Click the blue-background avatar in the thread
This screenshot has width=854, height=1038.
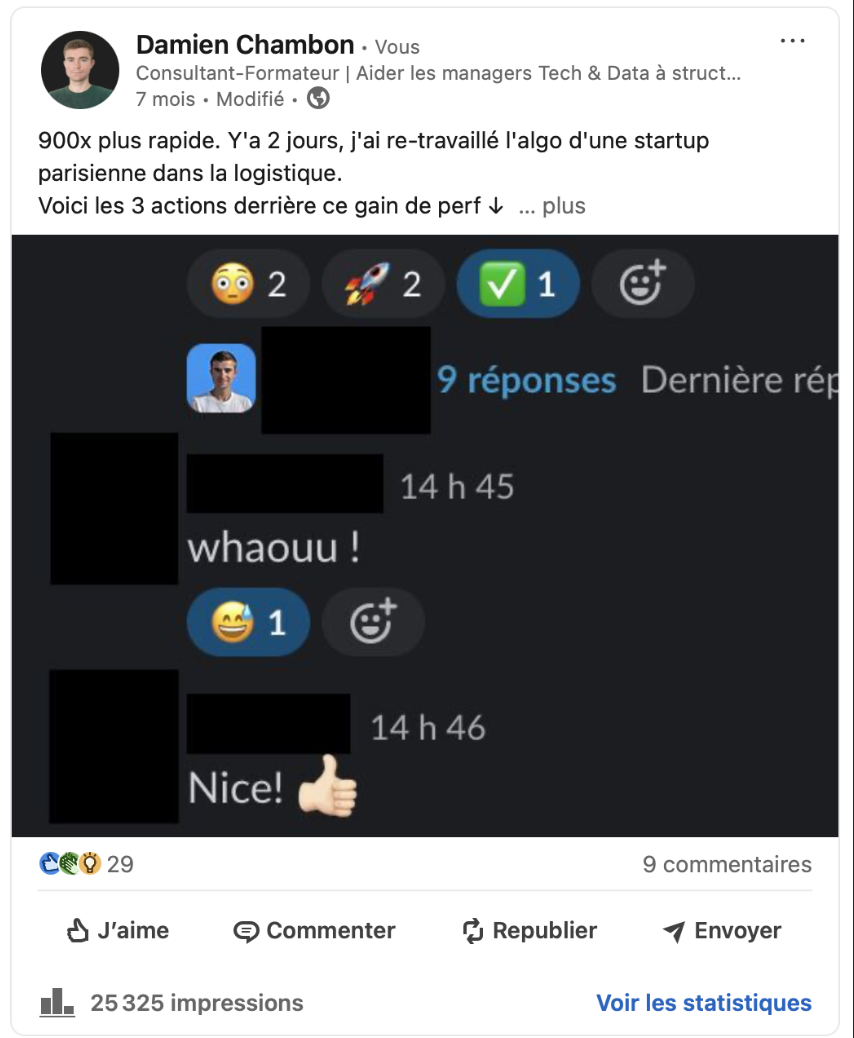click(221, 378)
